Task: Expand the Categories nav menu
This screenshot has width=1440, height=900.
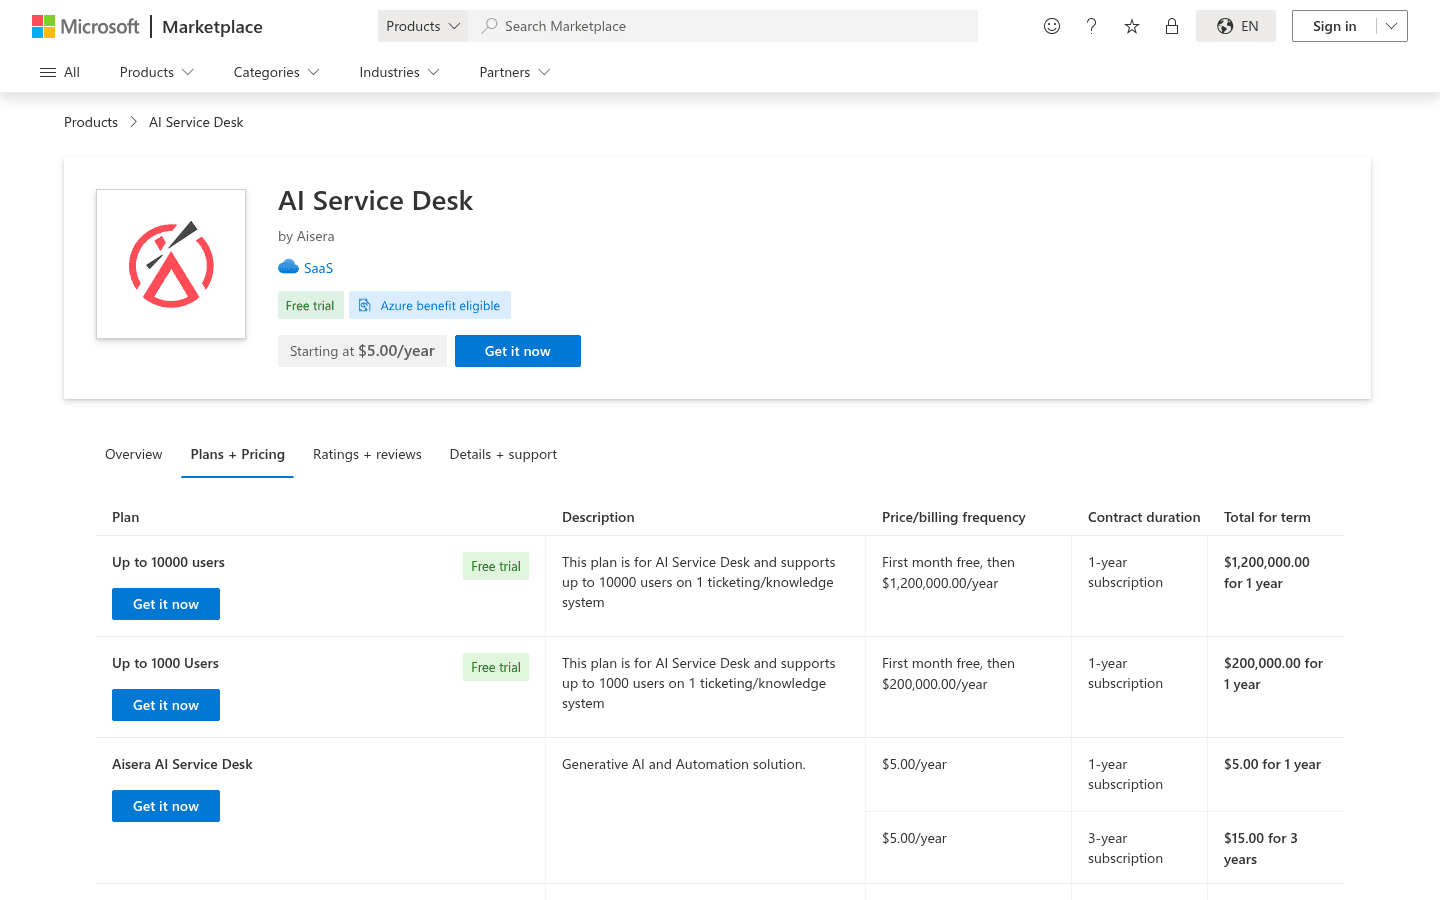Action: 277,72
